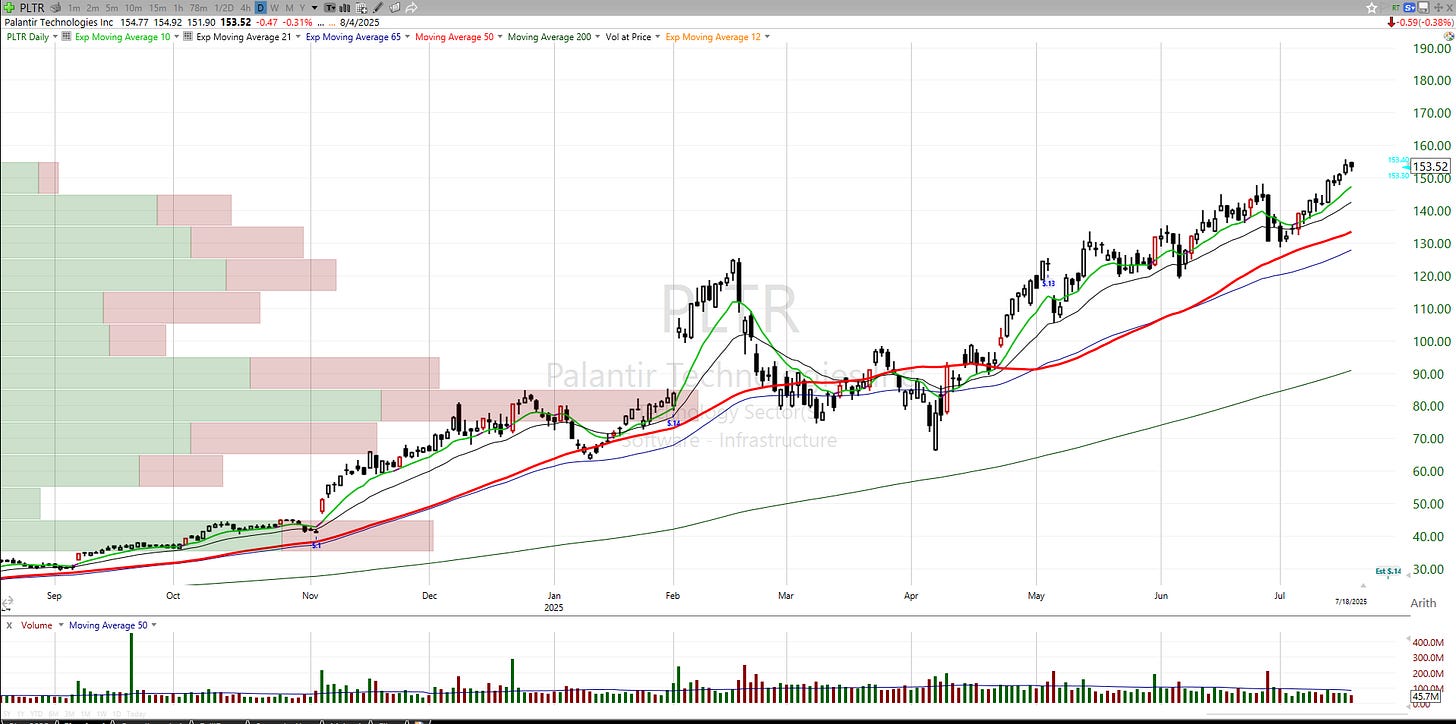
Task: Select the 78m timeframe
Action: (199, 7)
